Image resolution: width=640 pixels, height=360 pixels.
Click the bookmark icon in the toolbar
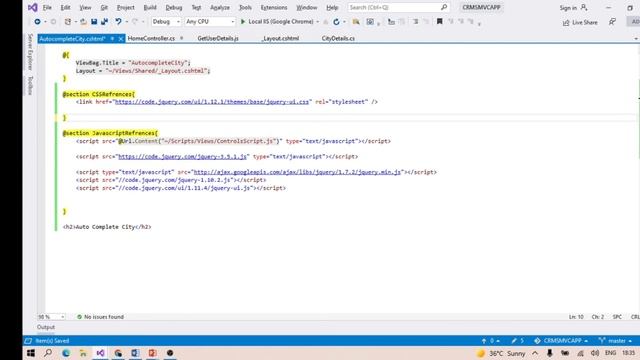point(440,22)
